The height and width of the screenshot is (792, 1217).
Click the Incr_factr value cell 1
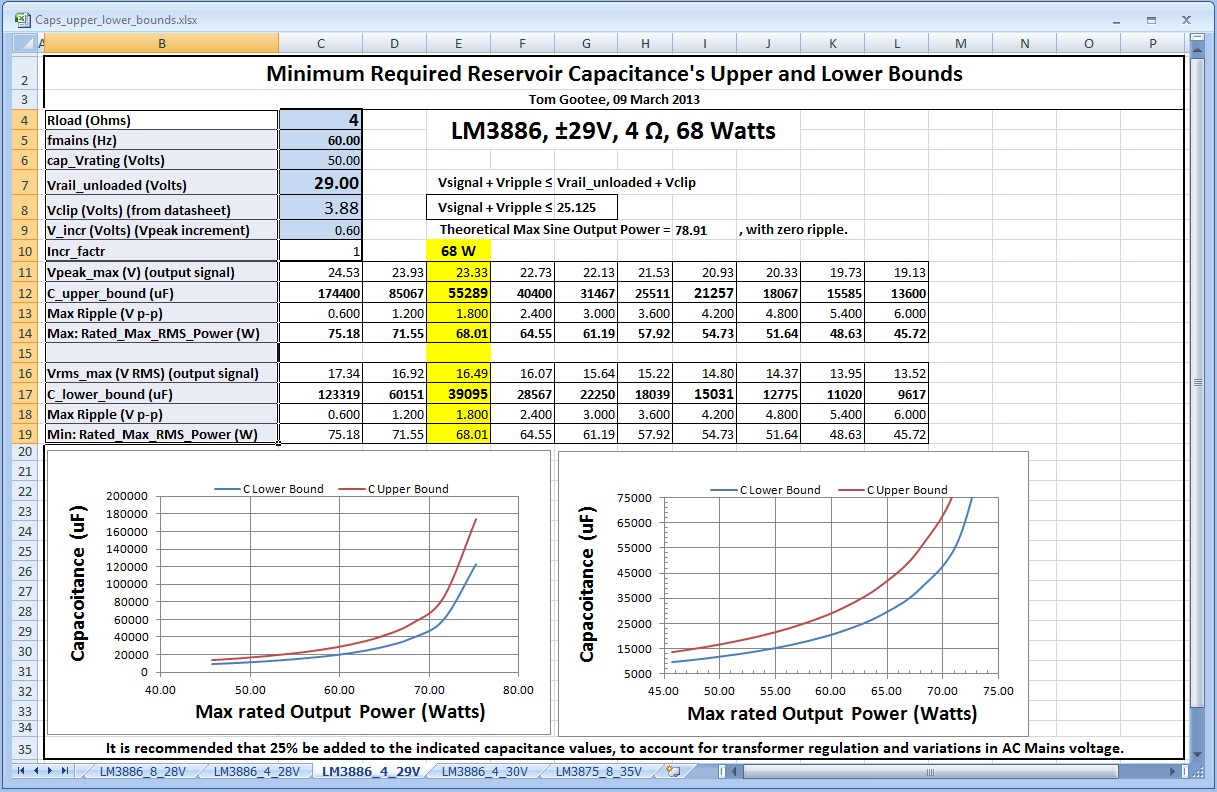pyautogui.click(x=320, y=251)
